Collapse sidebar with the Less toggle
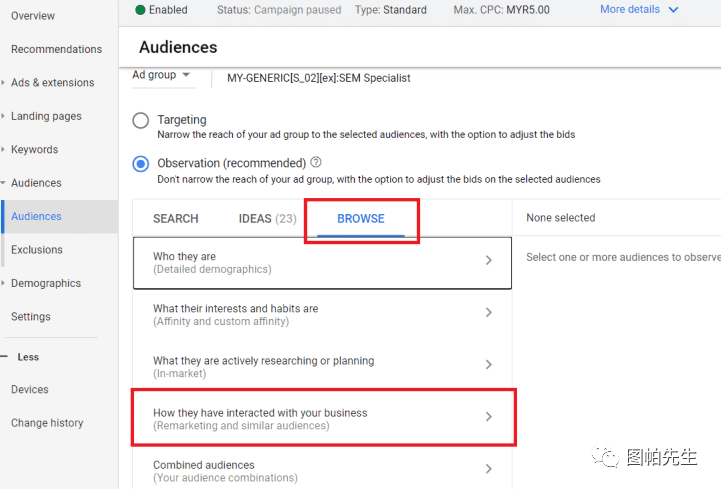 (28, 357)
